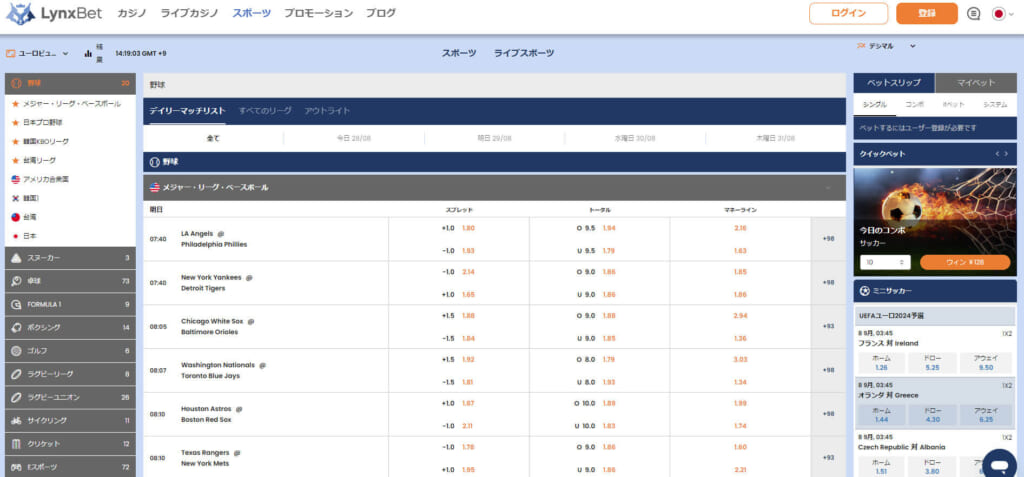Bet on Chicago White Sox spread +1.5
The height and width of the screenshot is (477, 1024).
coord(458,316)
